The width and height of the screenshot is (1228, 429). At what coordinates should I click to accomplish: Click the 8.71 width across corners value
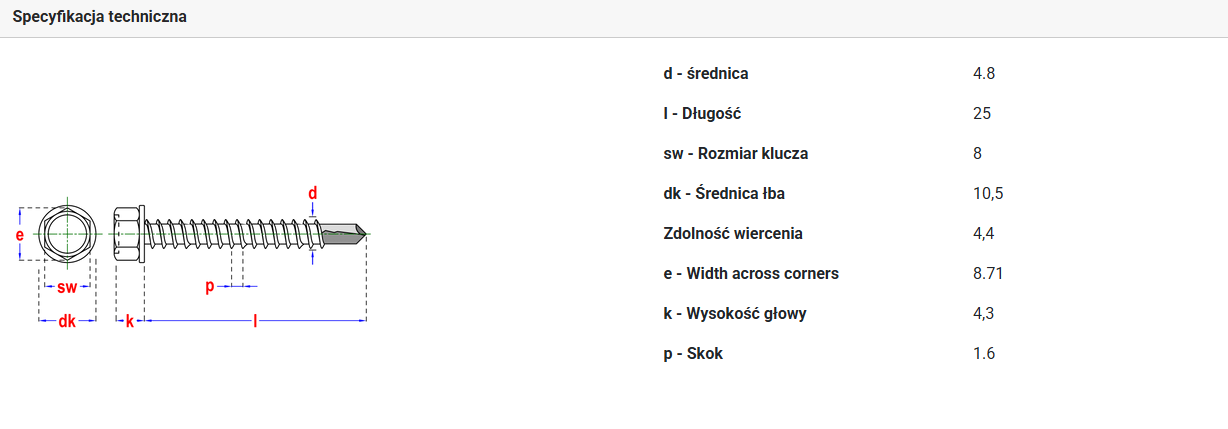point(988,274)
